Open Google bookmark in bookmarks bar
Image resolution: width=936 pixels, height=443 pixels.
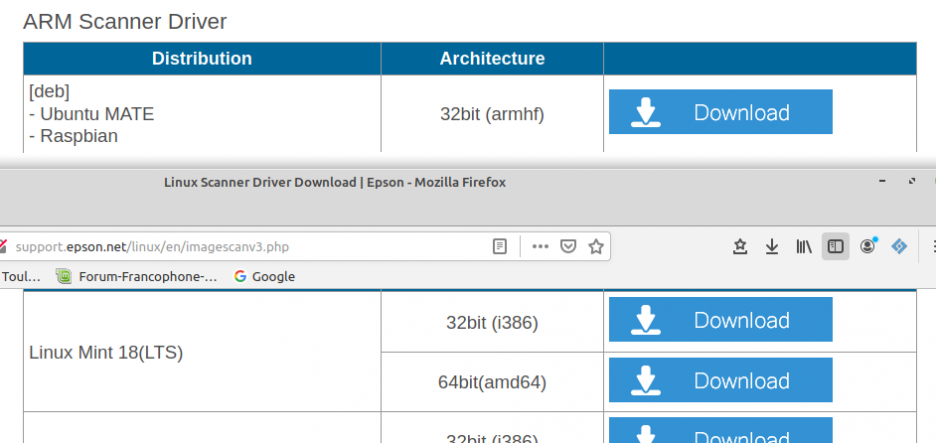[264, 276]
